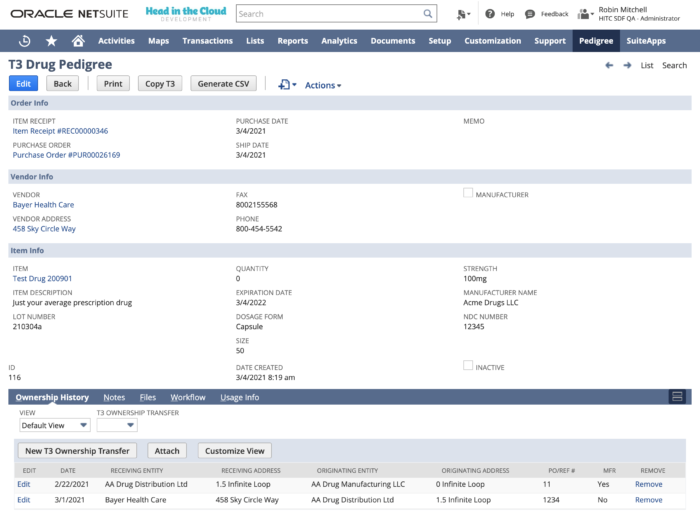The height and width of the screenshot is (522, 700).
Task: Open the Shortcuts star icon
Action: [51, 41]
